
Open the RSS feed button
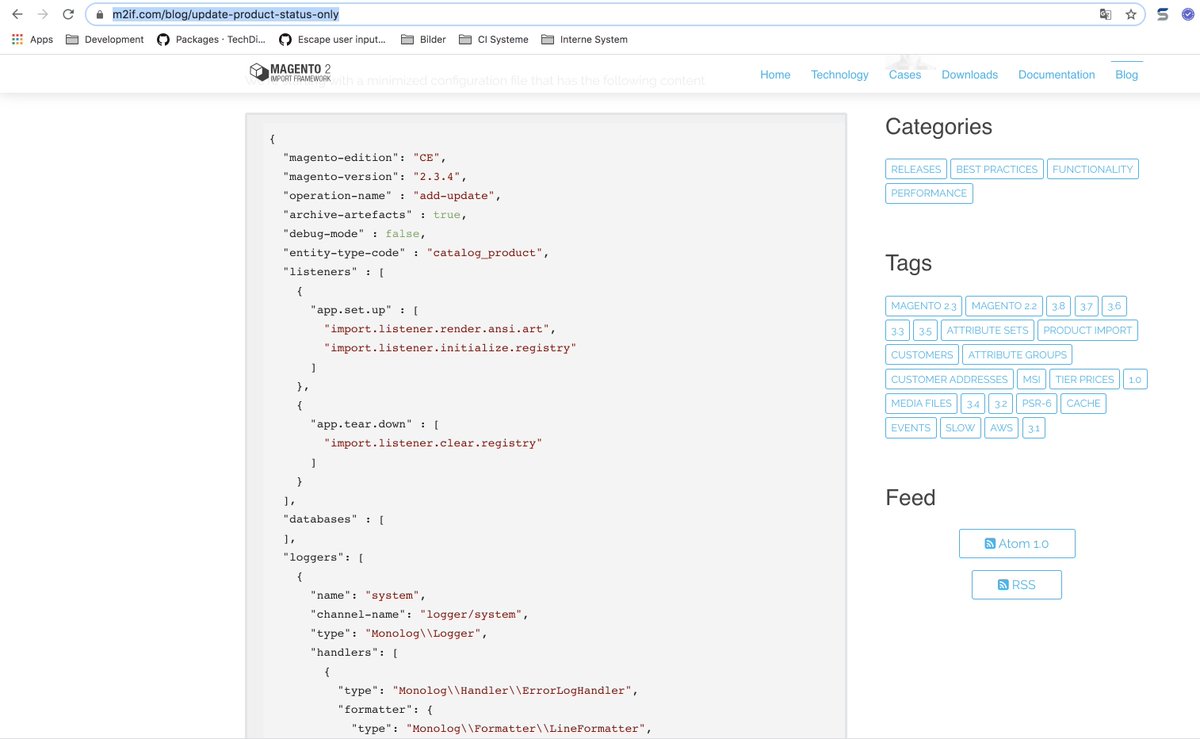click(1017, 584)
